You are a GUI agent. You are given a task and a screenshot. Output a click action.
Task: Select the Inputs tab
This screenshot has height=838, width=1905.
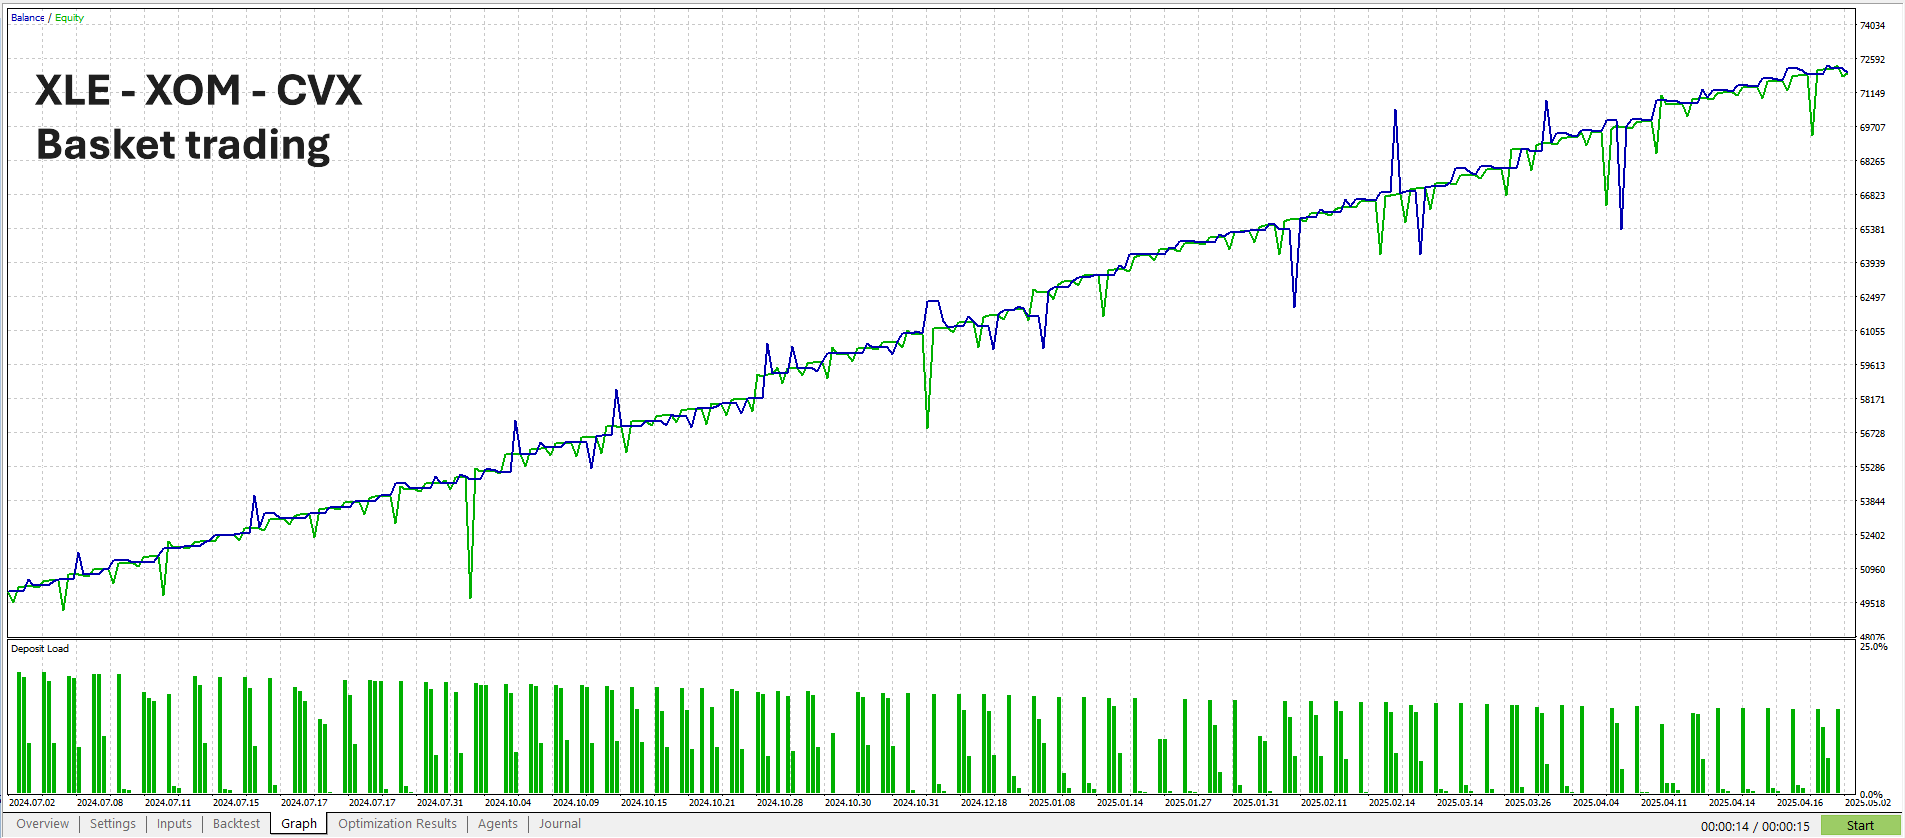tap(174, 824)
